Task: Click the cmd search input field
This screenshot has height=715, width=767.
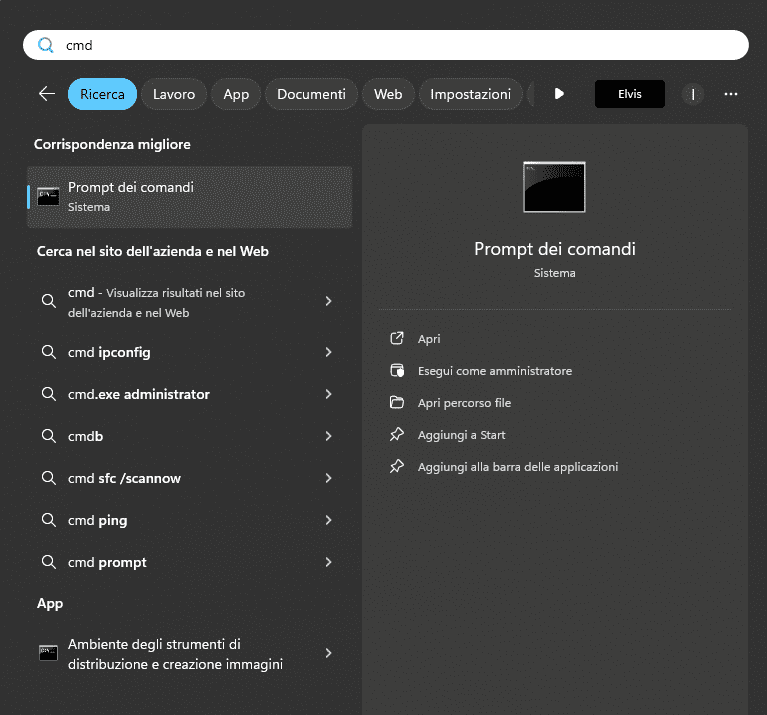Action: (400, 45)
